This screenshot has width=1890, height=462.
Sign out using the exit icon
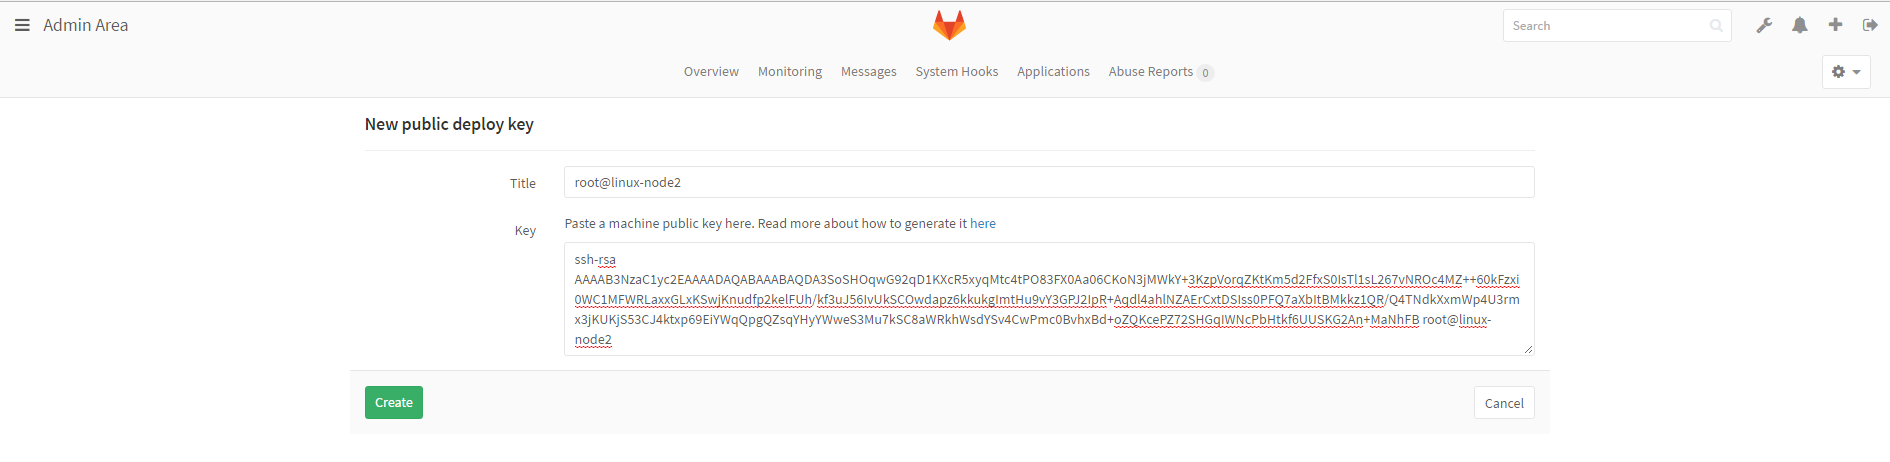[1869, 25]
